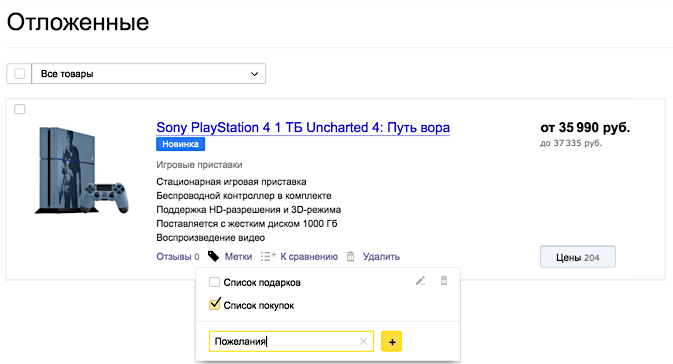Click Поставляется с жестким диском 1000 Гб
This screenshot has width=673, height=364.
coord(247,224)
